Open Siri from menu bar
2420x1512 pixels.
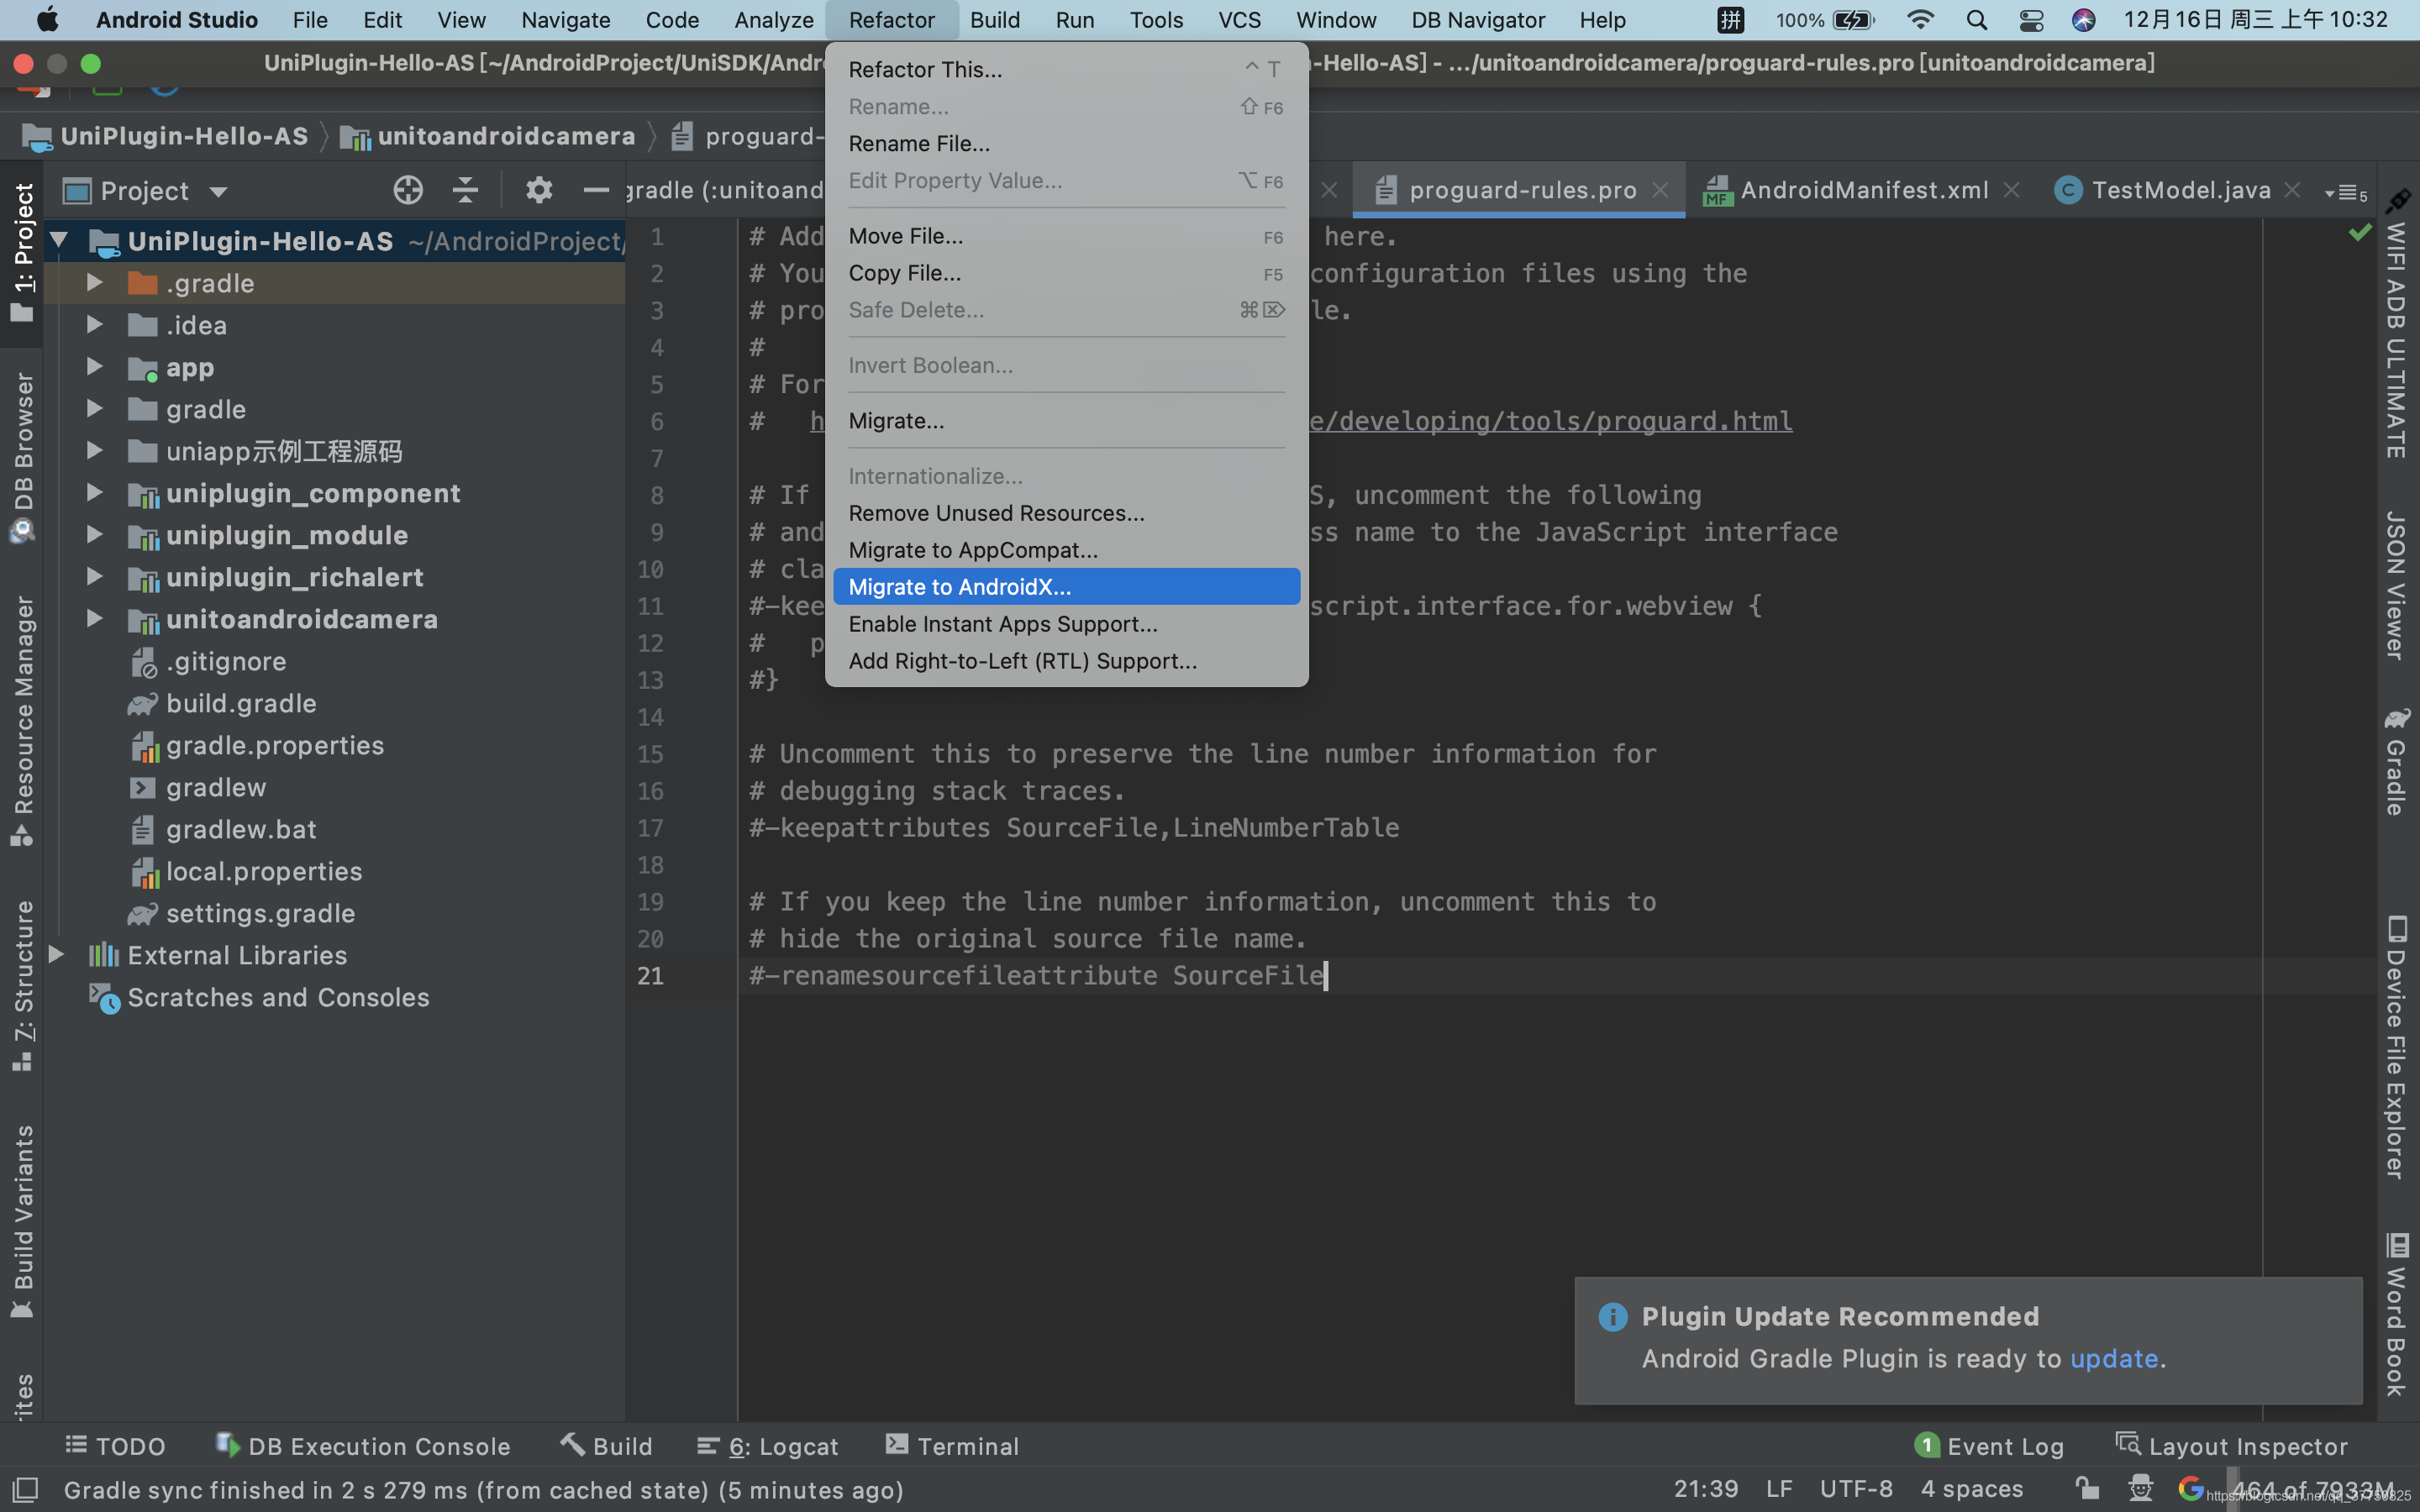(2084, 20)
